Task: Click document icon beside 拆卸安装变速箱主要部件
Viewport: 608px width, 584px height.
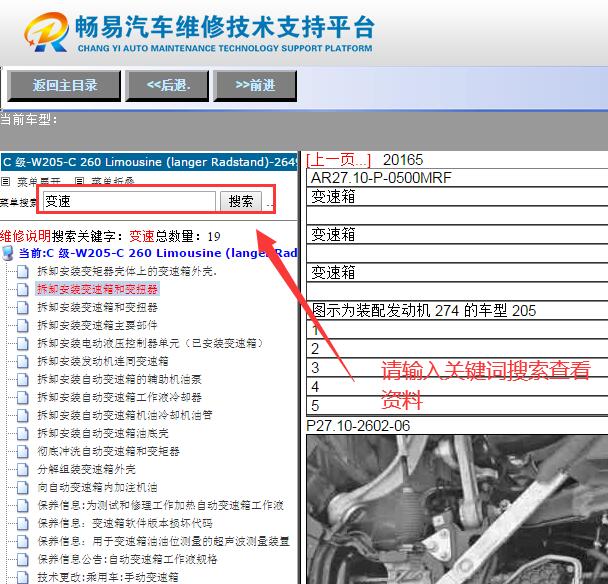Action: [23, 325]
